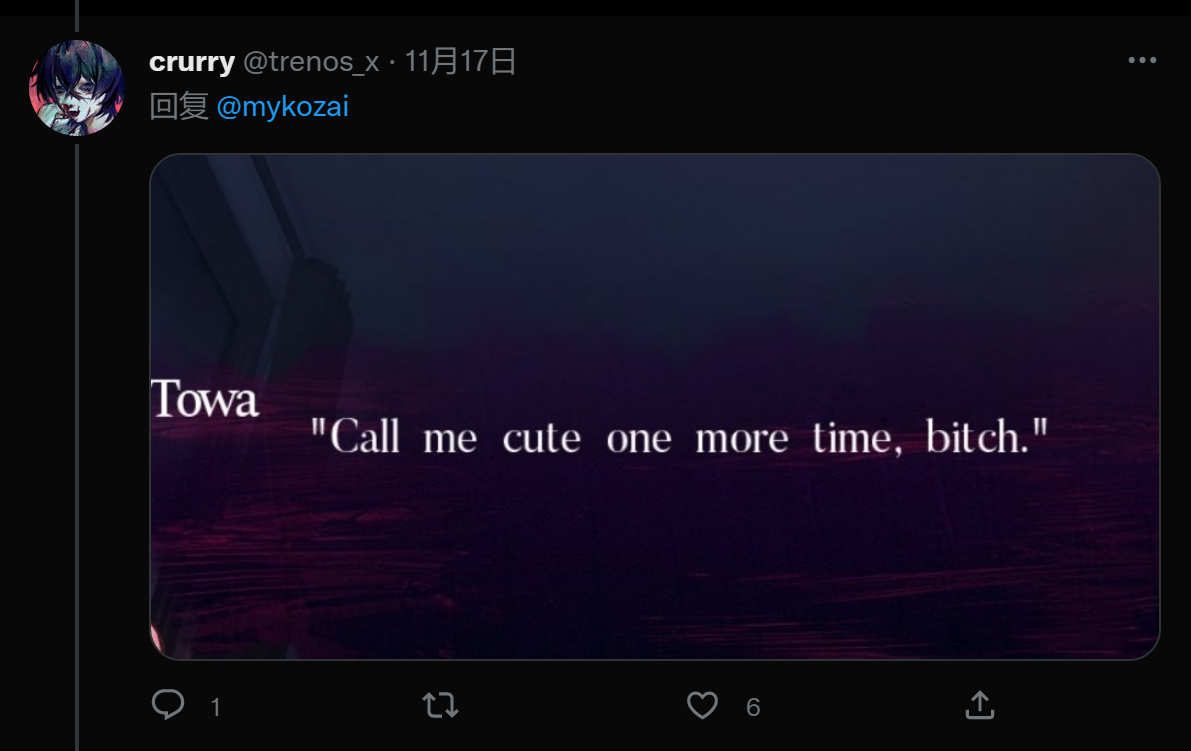The image size is (1191, 751).
Task: Open the share menu via upload arrow icon
Action: (980, 705)
